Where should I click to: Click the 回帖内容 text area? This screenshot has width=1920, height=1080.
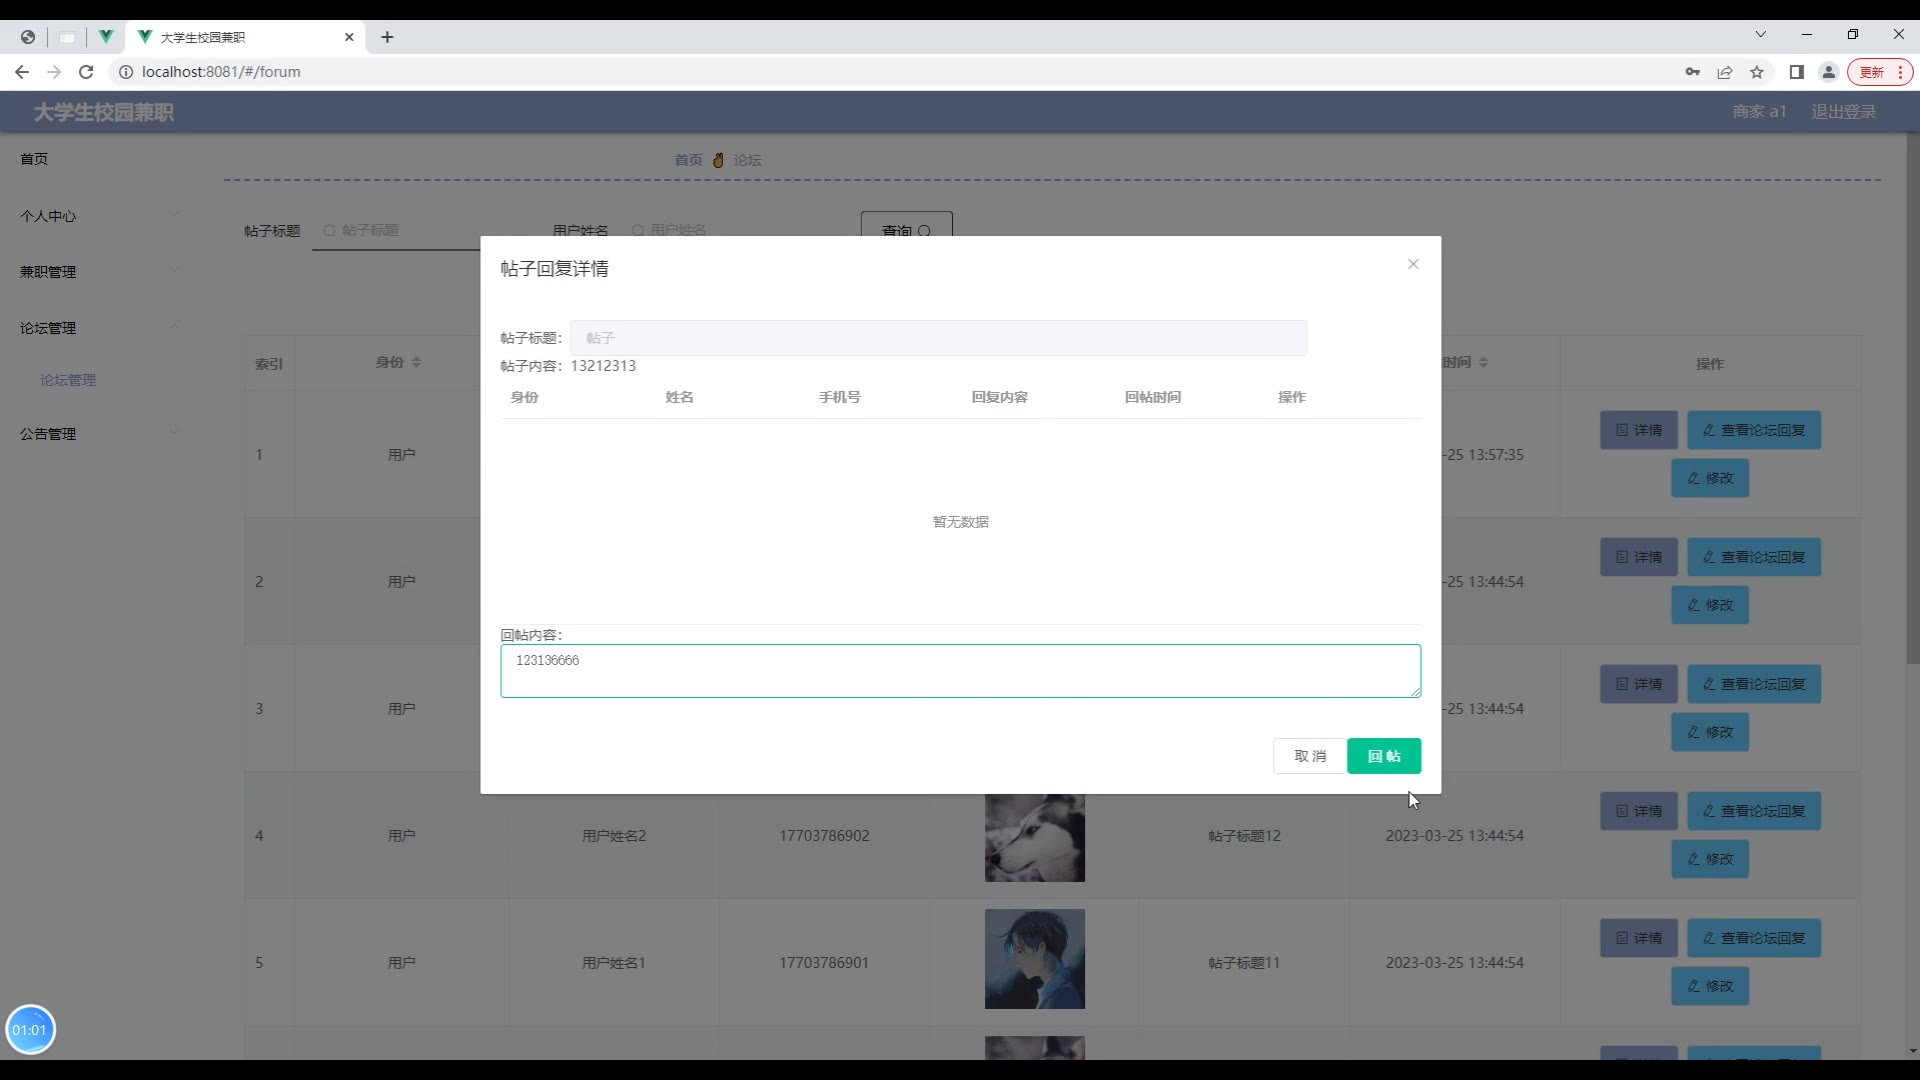960,671
